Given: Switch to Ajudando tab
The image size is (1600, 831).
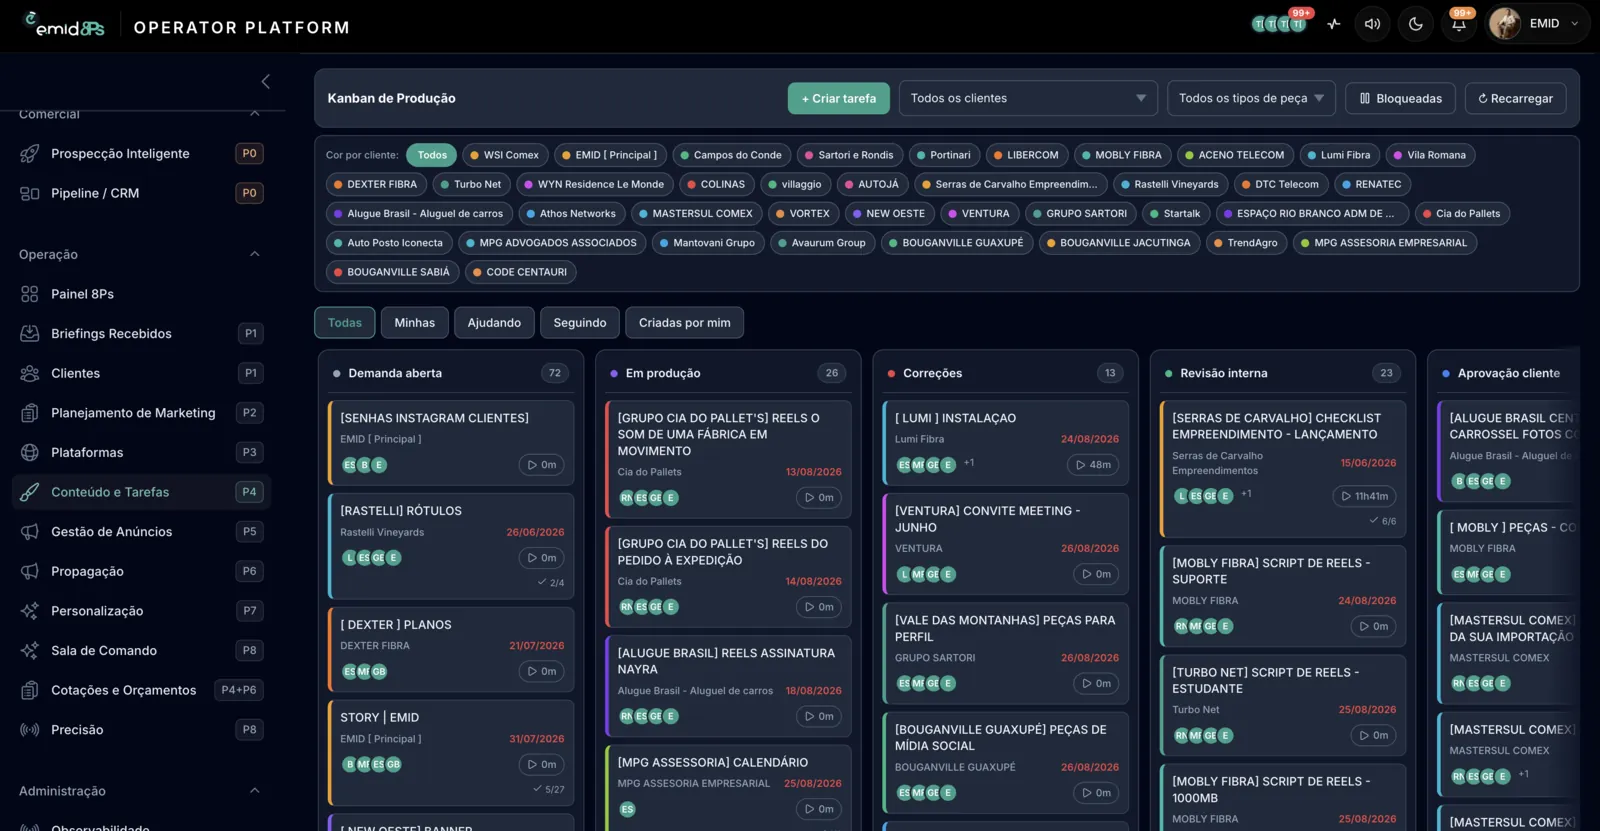Looking at the screenshot, I should tap(494, 323).
